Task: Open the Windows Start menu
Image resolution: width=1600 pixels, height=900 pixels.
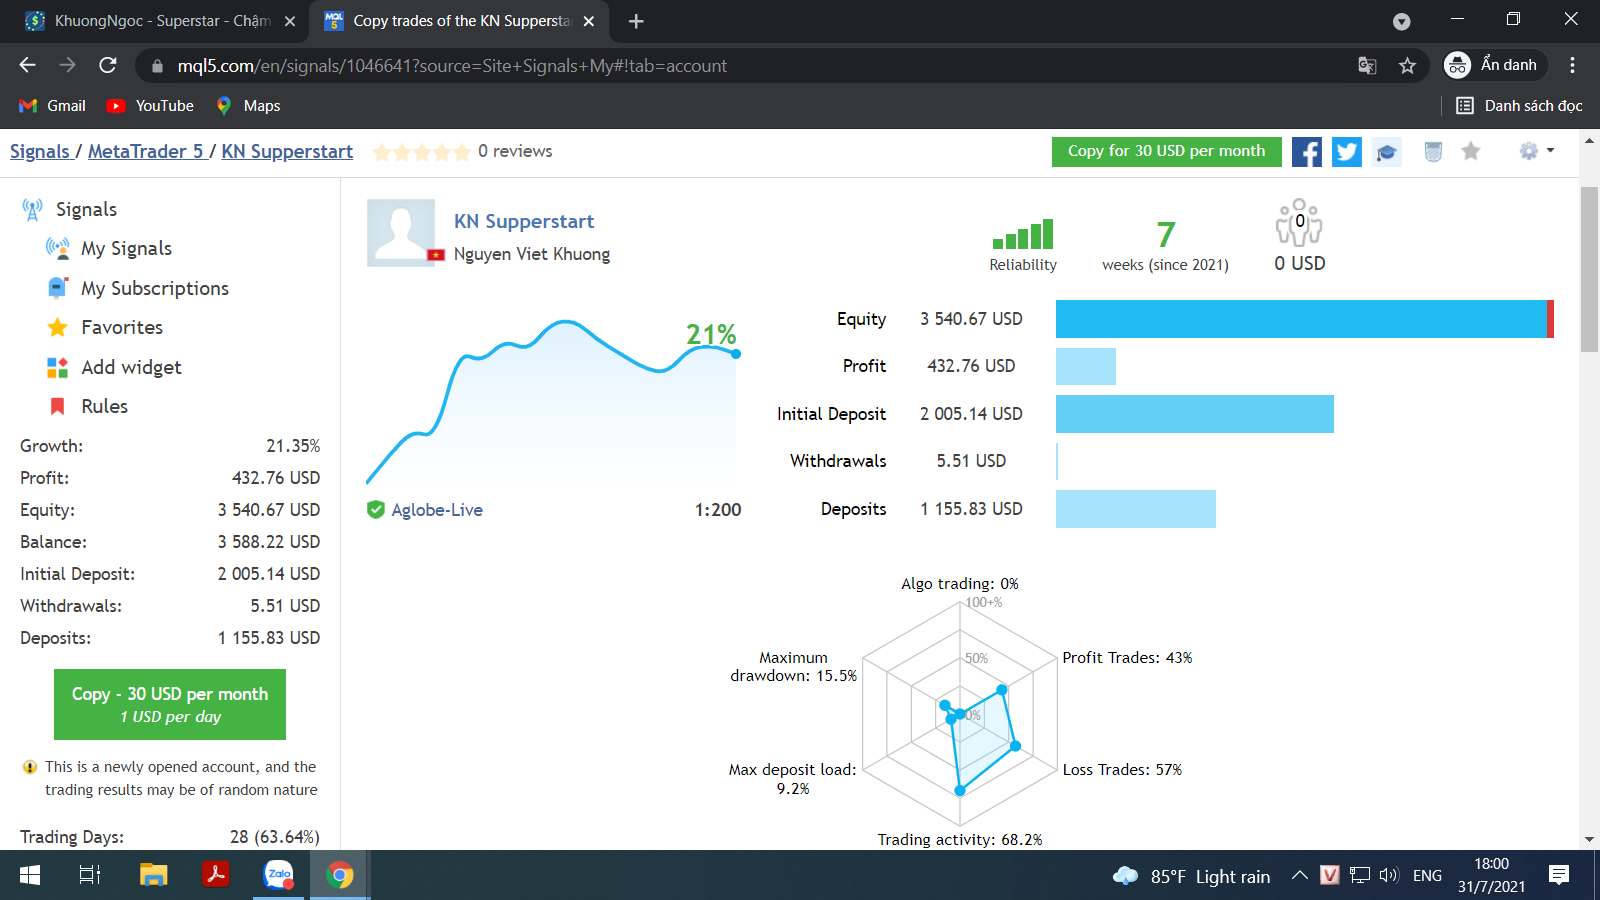Action: 30,876
